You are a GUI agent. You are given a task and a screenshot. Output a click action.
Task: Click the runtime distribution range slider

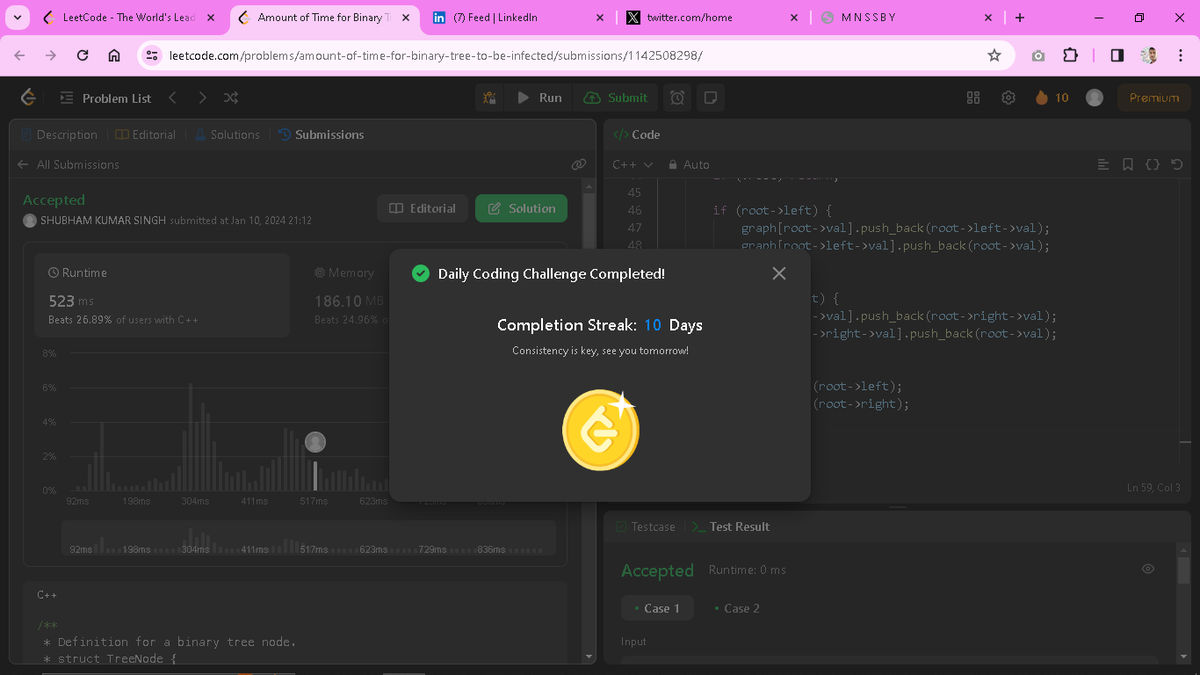click(x=308, y=539)
